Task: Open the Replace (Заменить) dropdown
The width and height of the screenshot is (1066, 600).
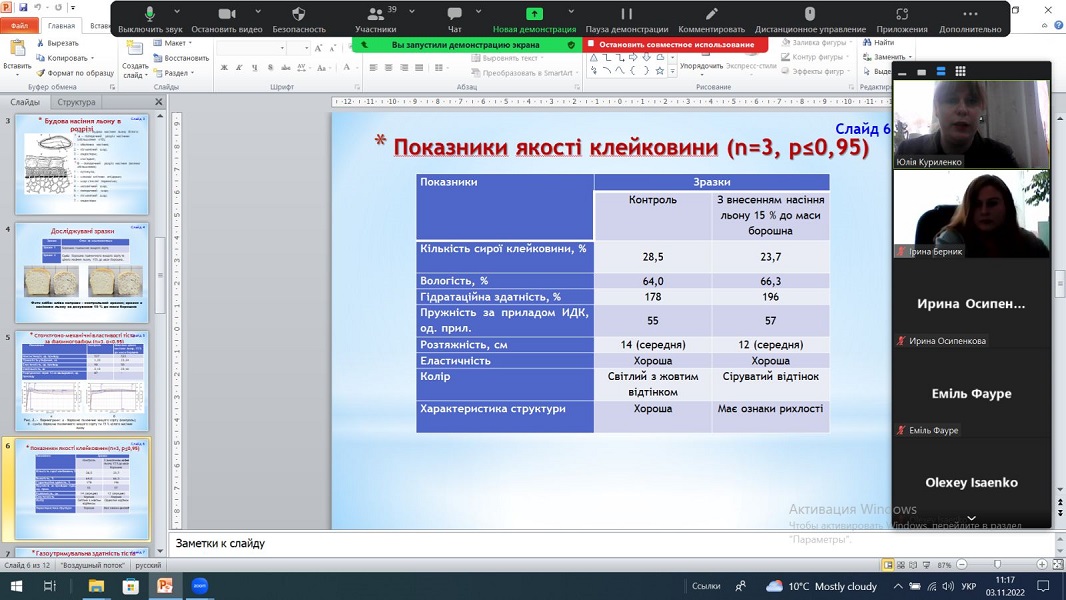Action: [887, 57]
